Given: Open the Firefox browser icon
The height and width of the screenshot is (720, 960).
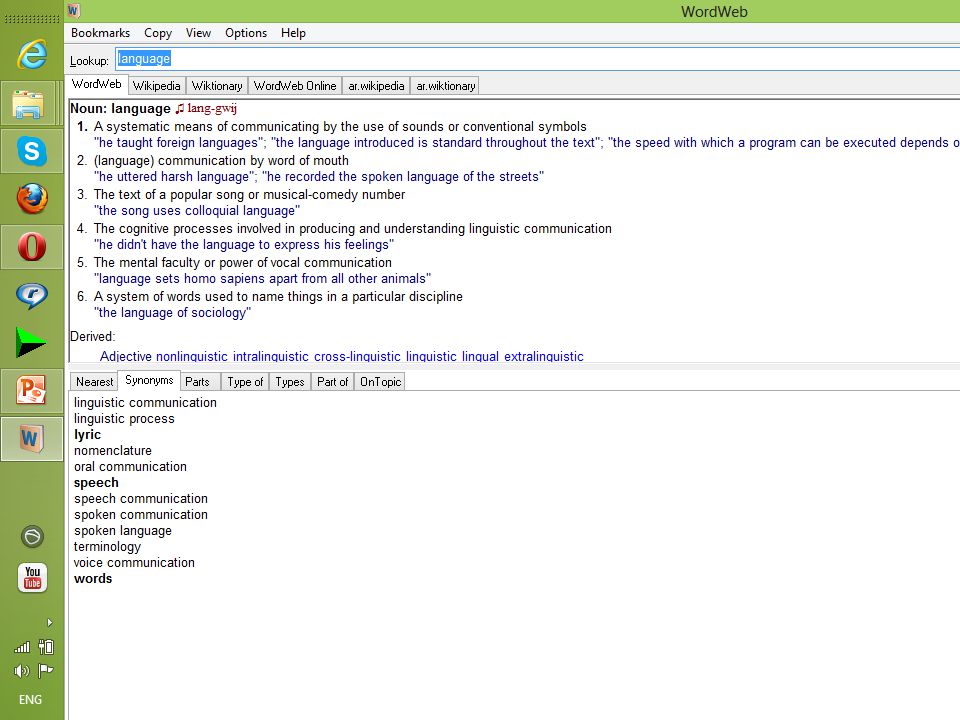Looking at the screenshot, I should tap(32, 198).
